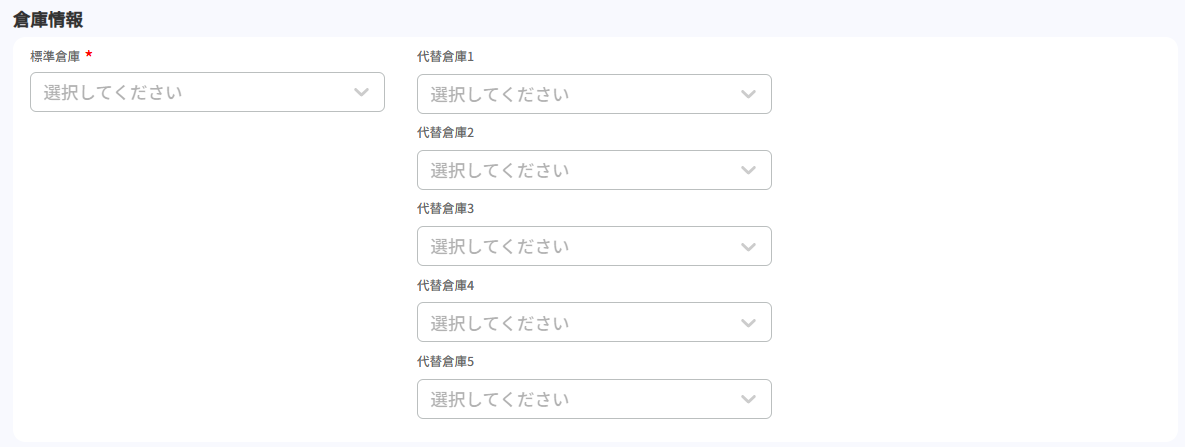
Task: Select the 代替倉庫2 label
Action: click(445, 132)
